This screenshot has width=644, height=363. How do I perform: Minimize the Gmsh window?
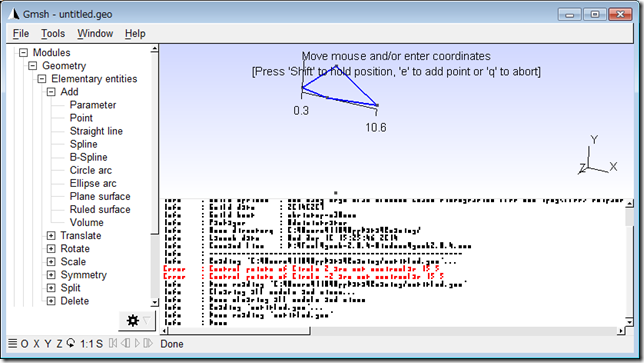click(x=570, y=15)
